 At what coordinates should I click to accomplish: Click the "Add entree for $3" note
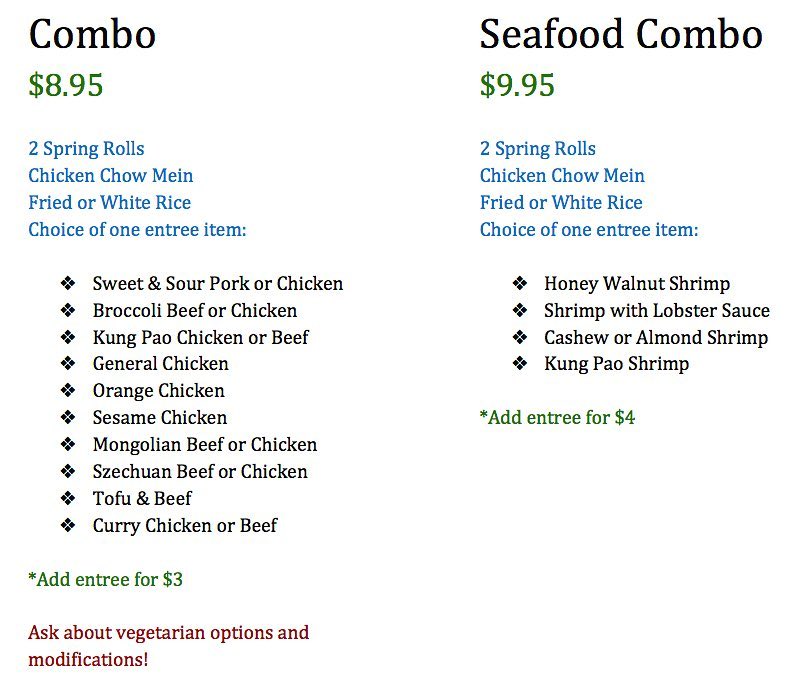point(105,579)
